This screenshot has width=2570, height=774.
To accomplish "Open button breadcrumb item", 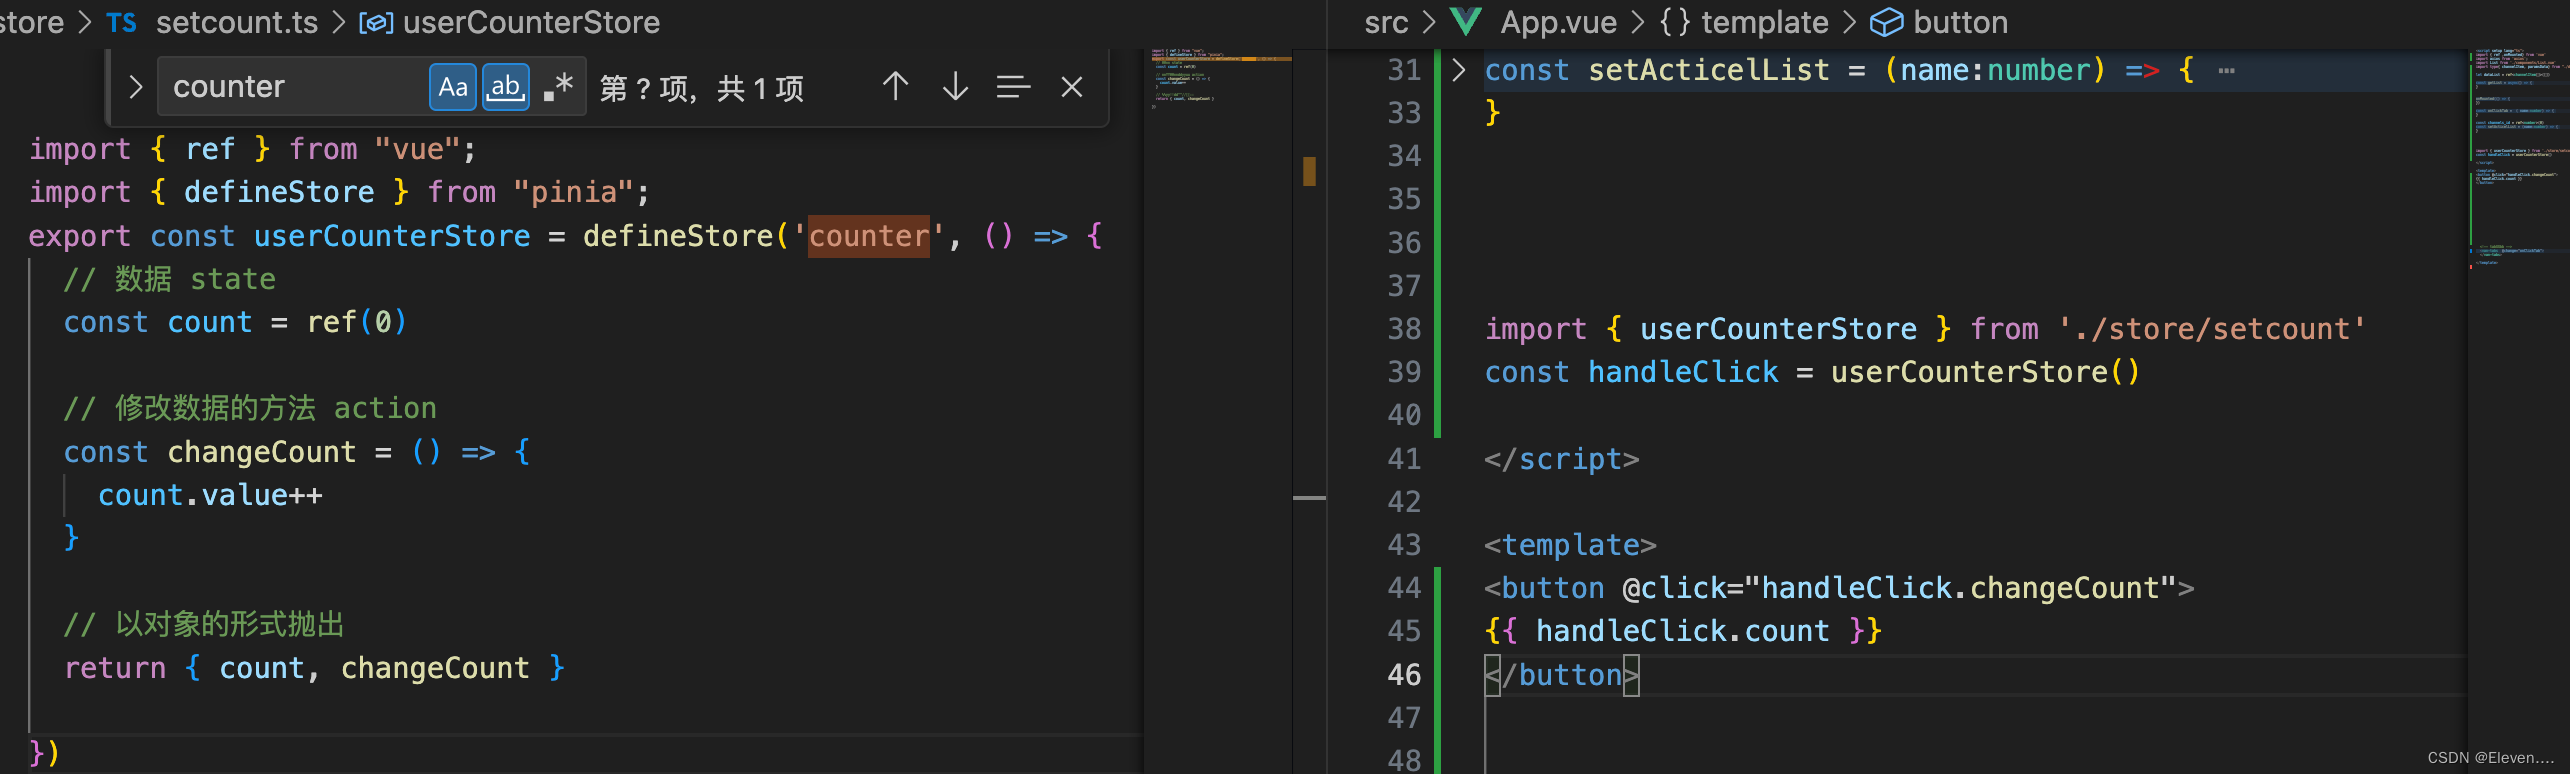I will pos(1960,22).
